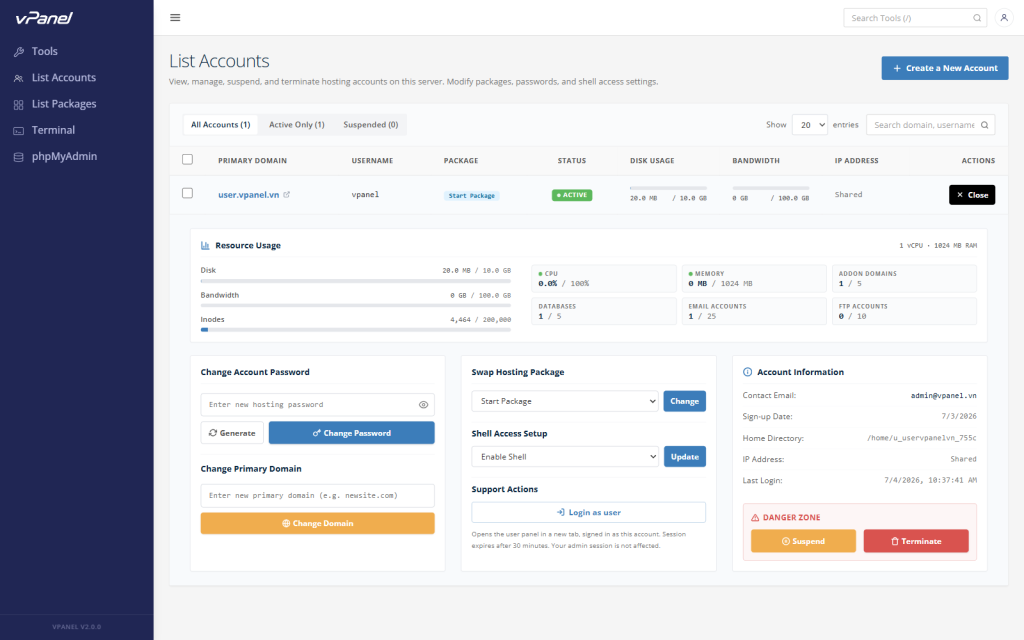Click the MEMORY usage card
Image resolution: width=1024 pixels, height=640 pixels.
(x=754, y=279)
